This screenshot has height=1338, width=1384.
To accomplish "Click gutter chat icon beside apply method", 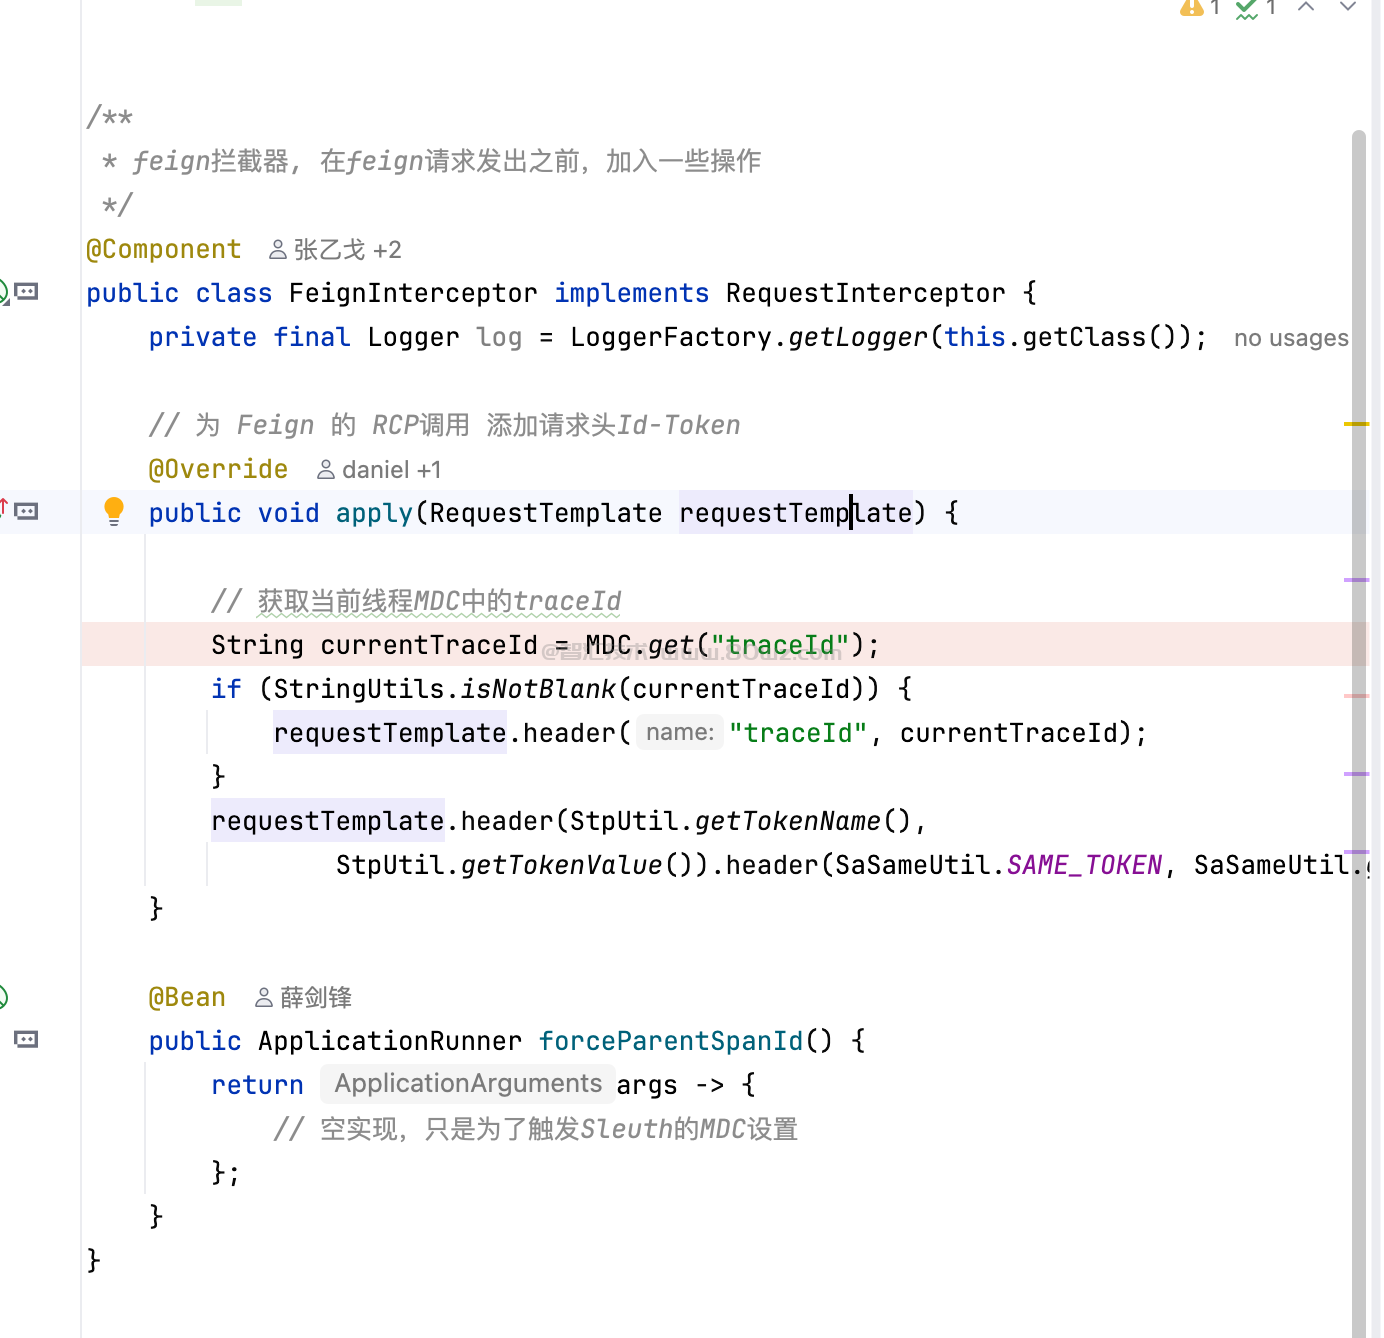I will pyautogui.click(x=27, y=512).
